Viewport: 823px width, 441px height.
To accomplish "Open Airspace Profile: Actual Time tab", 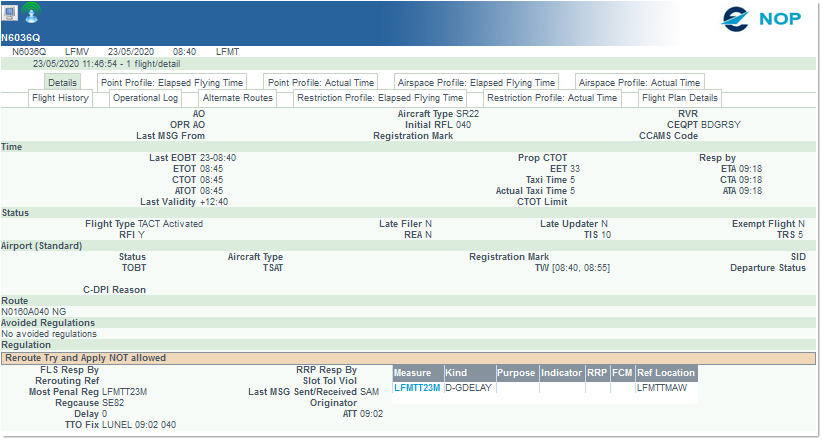I will [640, 82].
